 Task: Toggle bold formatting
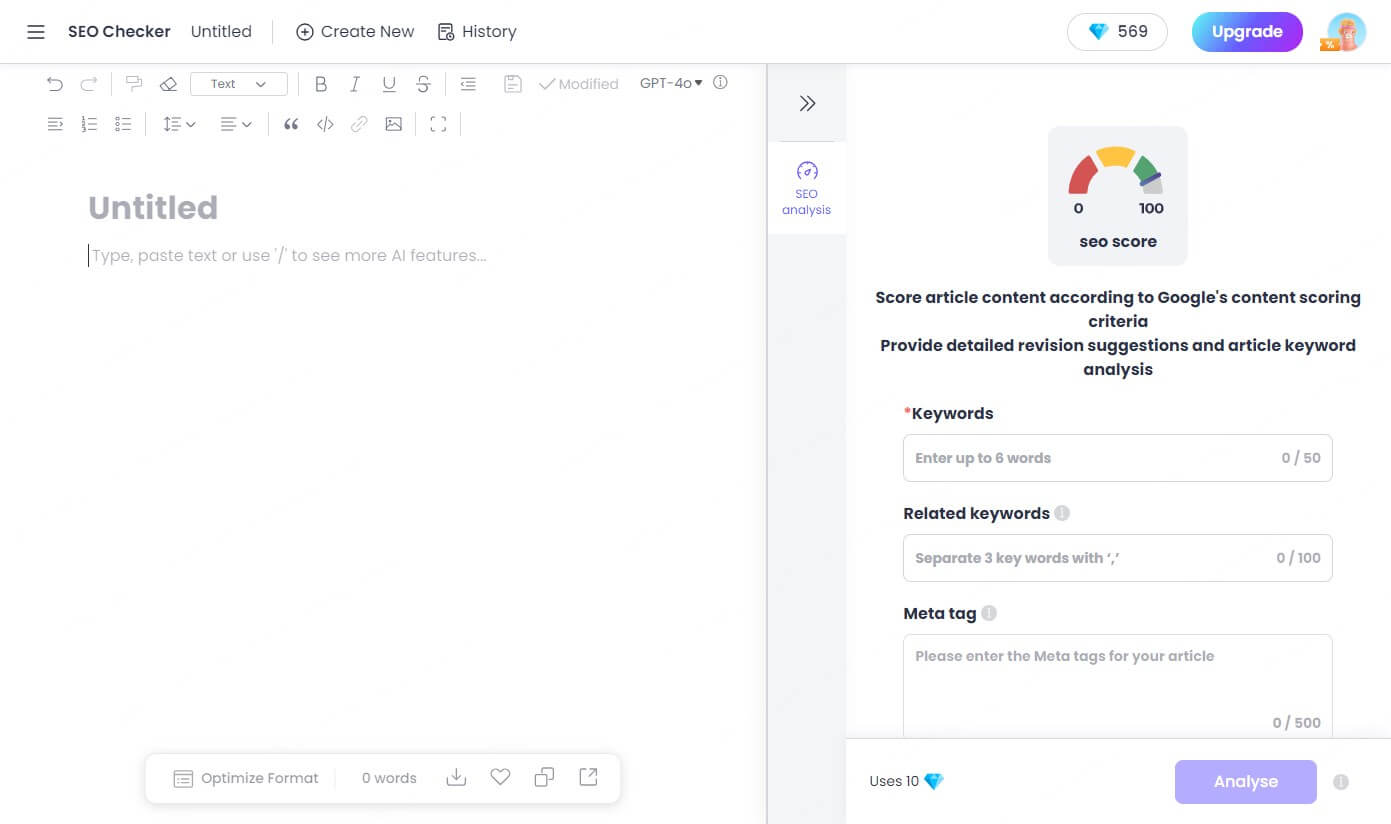tap(320, 84)
